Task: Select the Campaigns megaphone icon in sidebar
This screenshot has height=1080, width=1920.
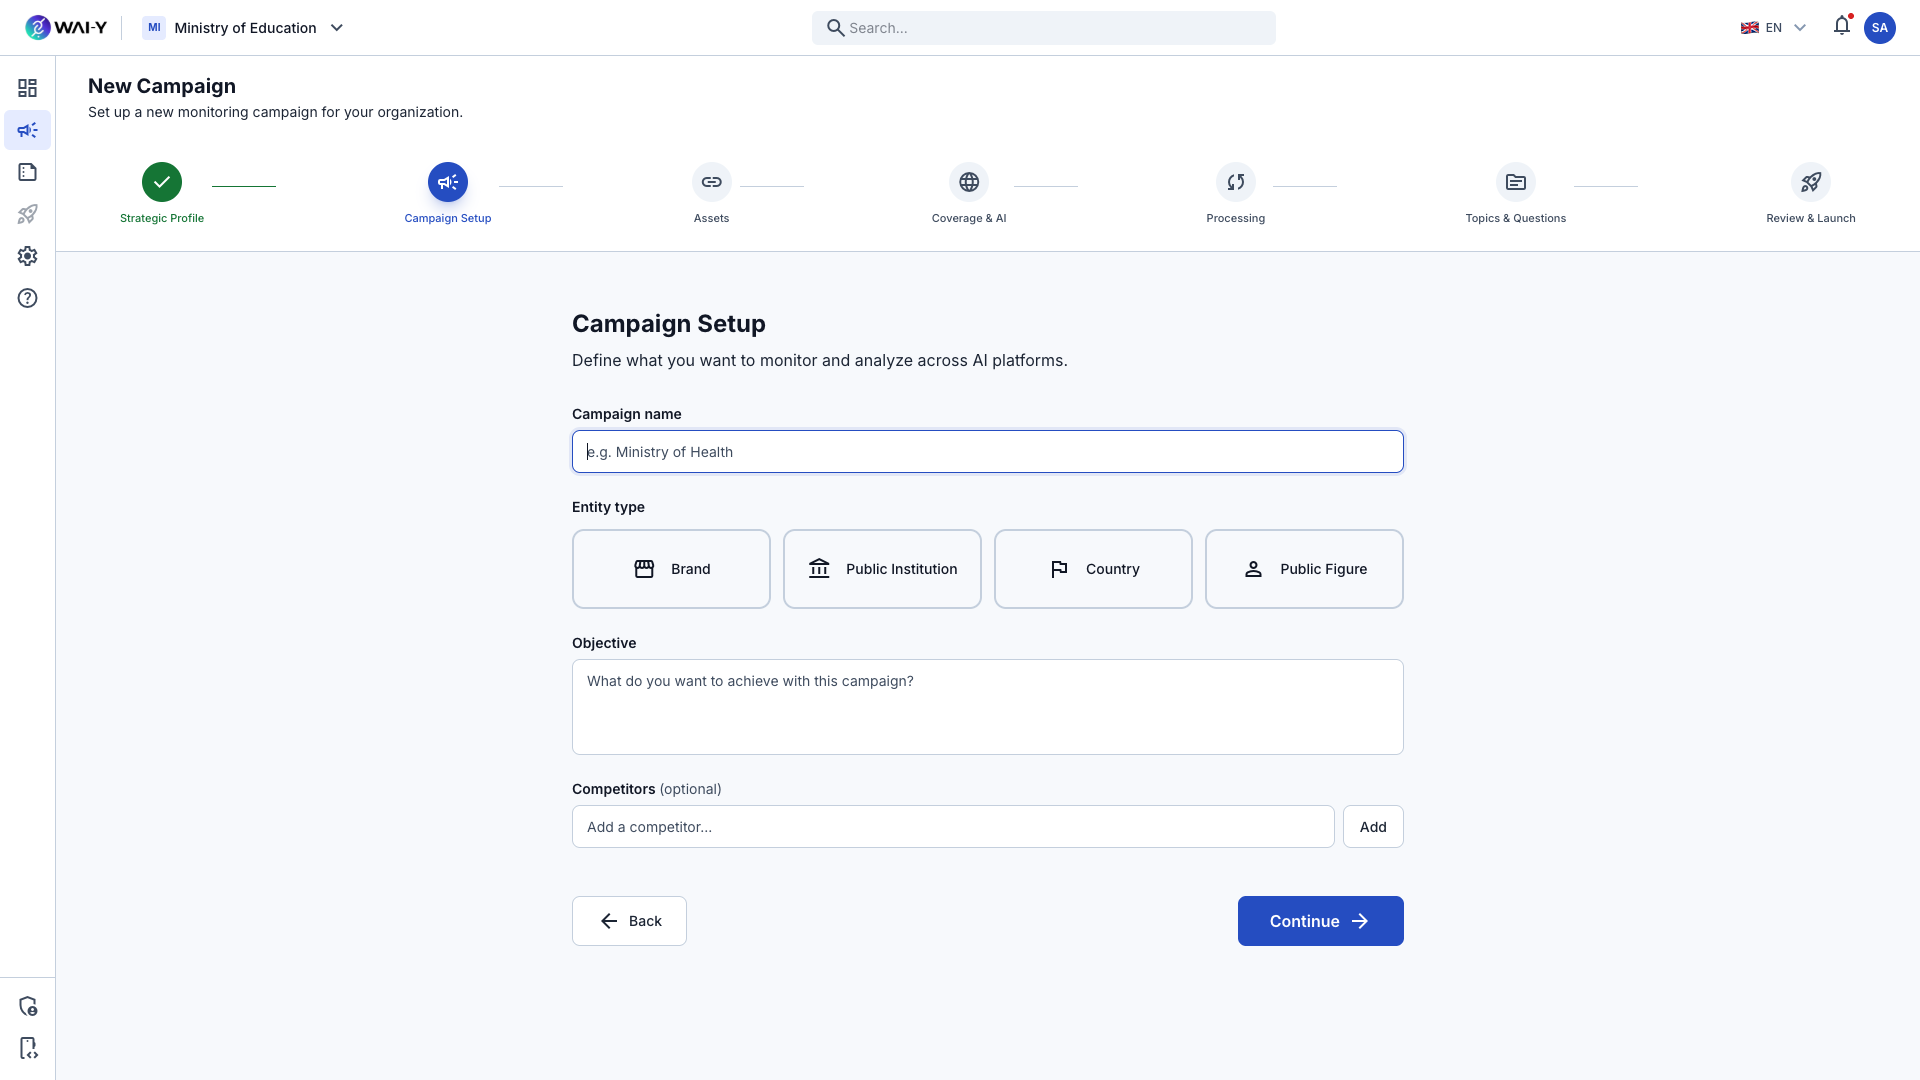Action: [27, 130]
